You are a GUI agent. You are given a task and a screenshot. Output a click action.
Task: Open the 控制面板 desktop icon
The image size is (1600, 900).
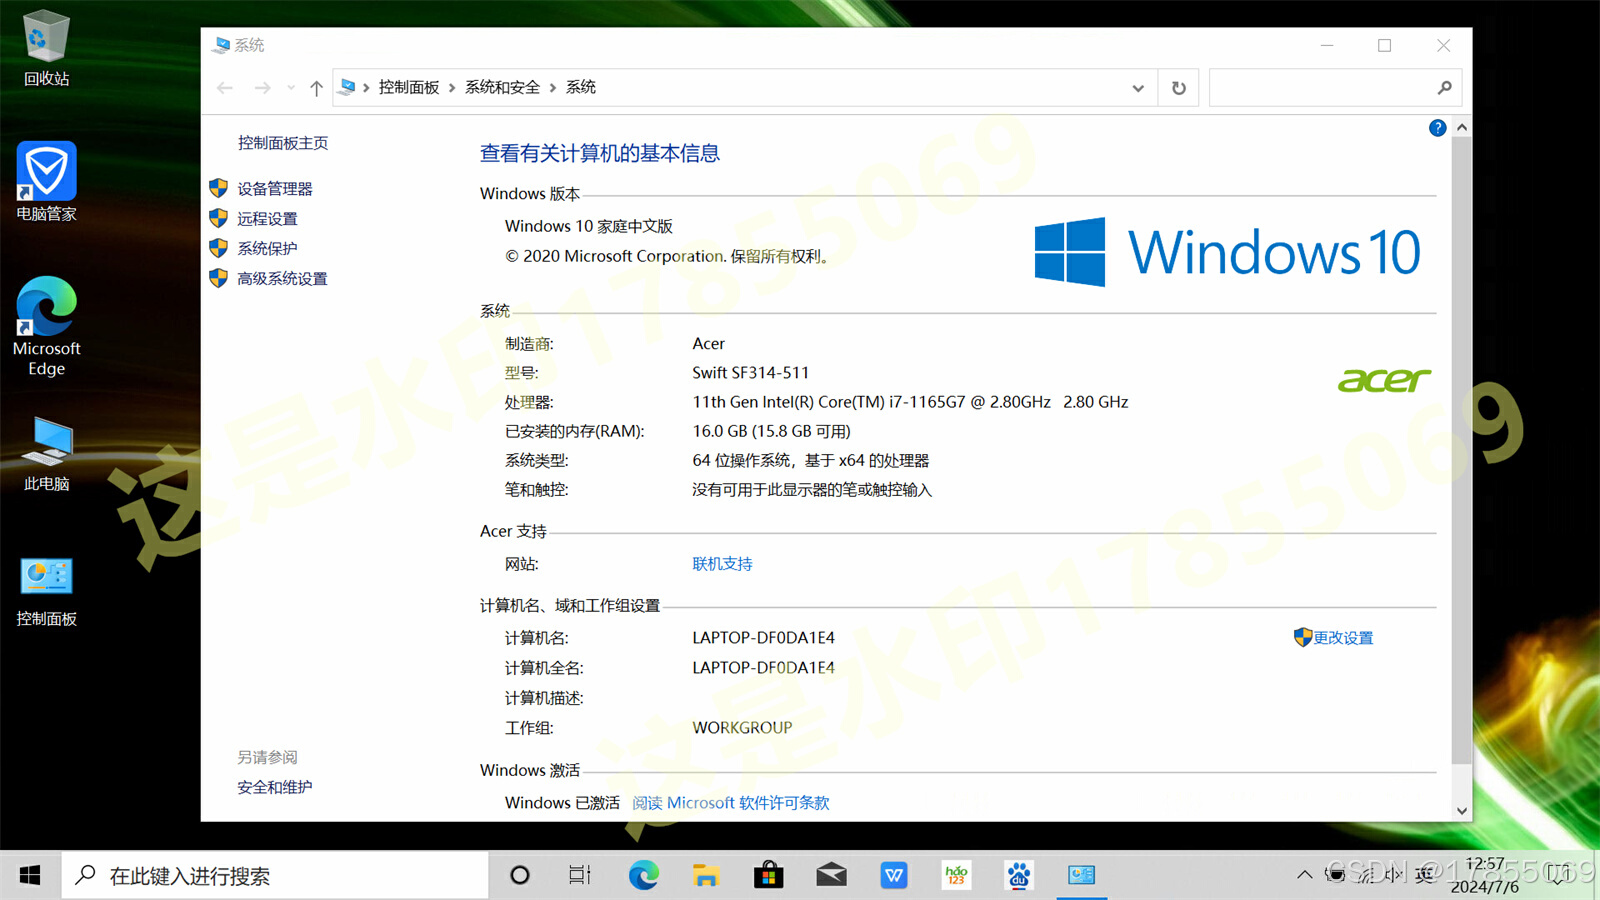pyautogui.click(x=46, y=590)
